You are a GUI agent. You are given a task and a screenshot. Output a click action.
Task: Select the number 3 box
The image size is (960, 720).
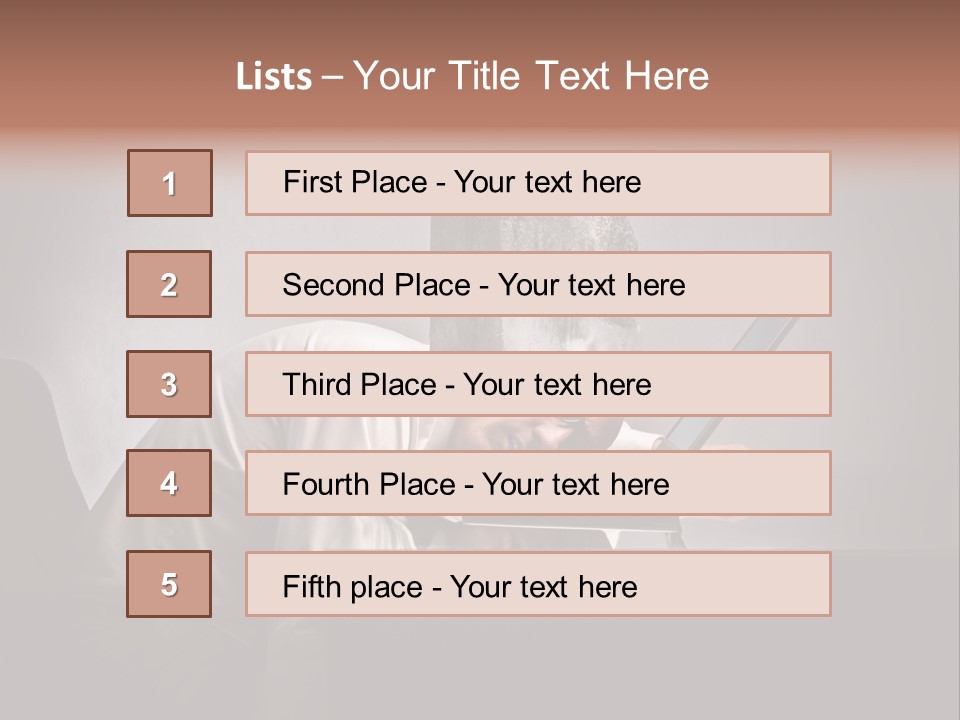point(169,384)
